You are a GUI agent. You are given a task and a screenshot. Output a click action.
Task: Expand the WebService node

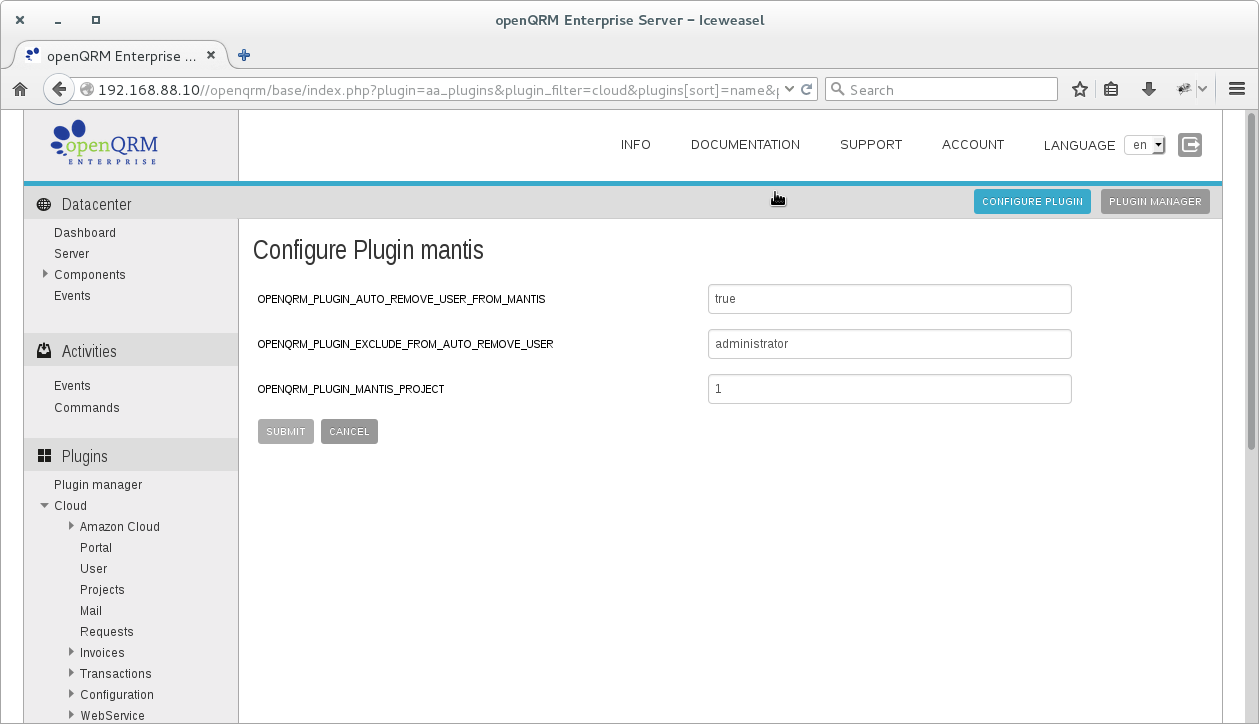72,715
